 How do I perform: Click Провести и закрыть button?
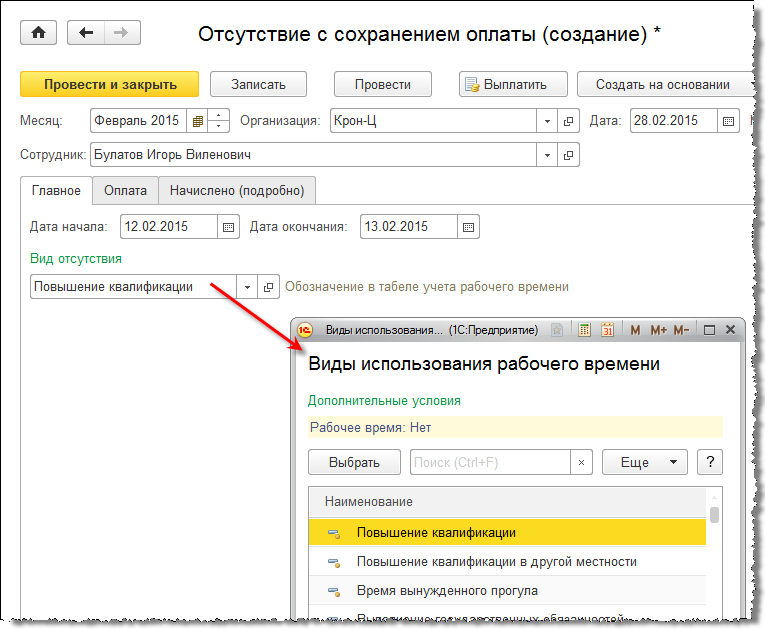click(110, 85)
